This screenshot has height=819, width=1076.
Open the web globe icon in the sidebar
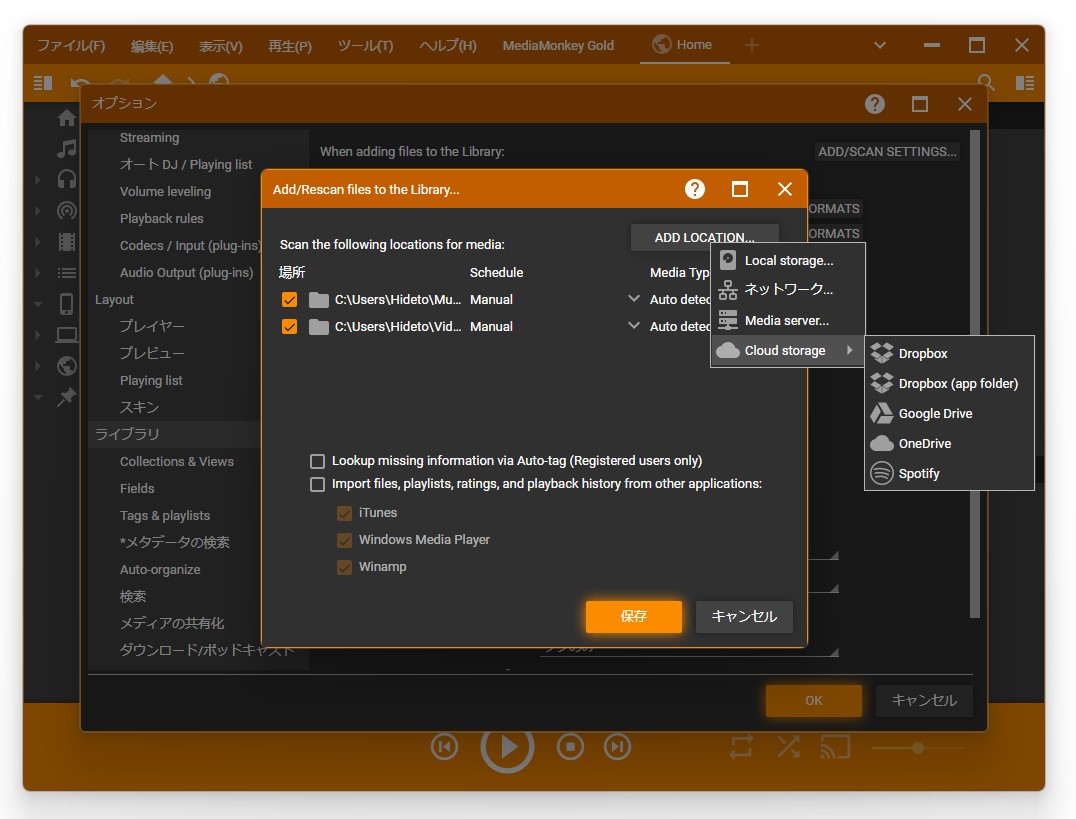[67, 366]
